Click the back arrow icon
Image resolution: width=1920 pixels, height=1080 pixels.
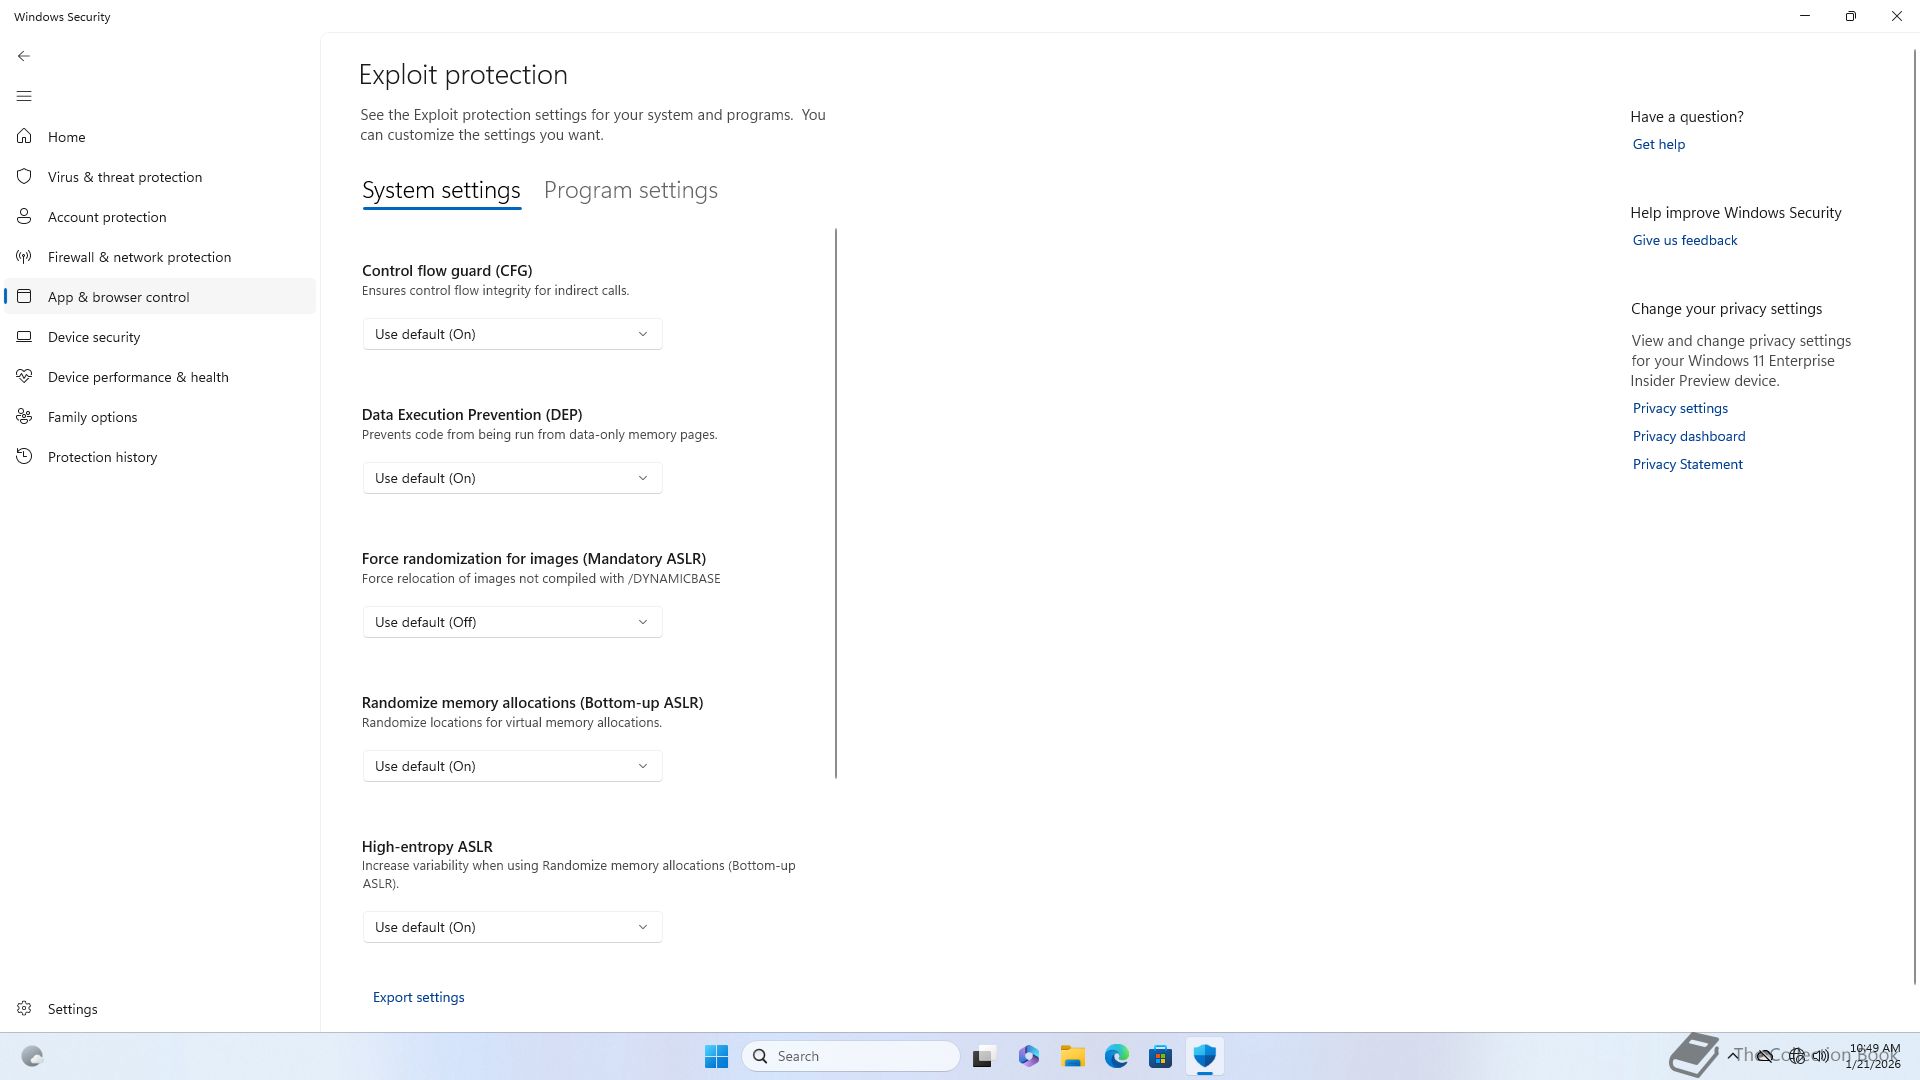[24, 56]
